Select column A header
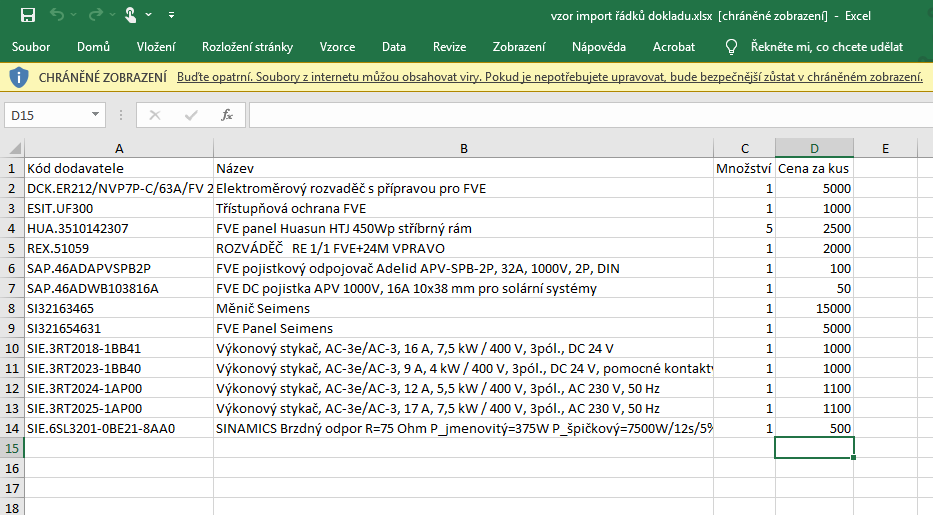 coord(119,149)
